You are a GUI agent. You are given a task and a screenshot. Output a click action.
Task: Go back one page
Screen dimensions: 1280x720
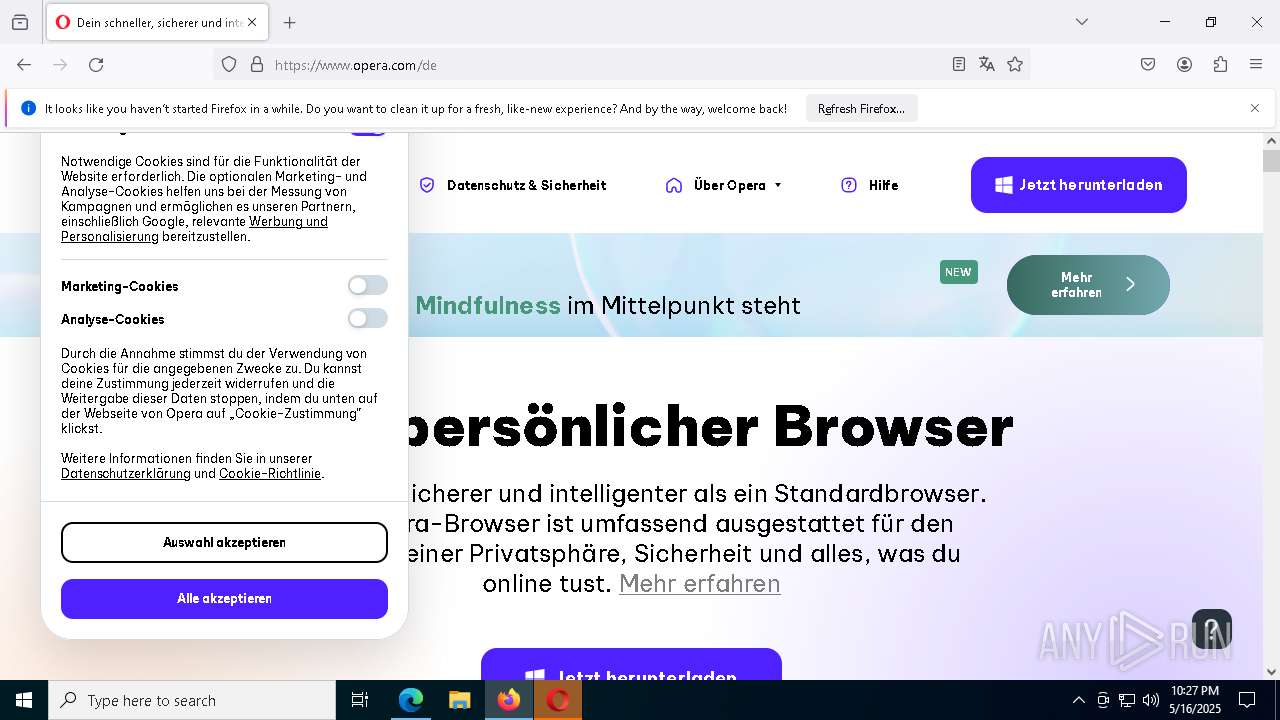(24, 64)
